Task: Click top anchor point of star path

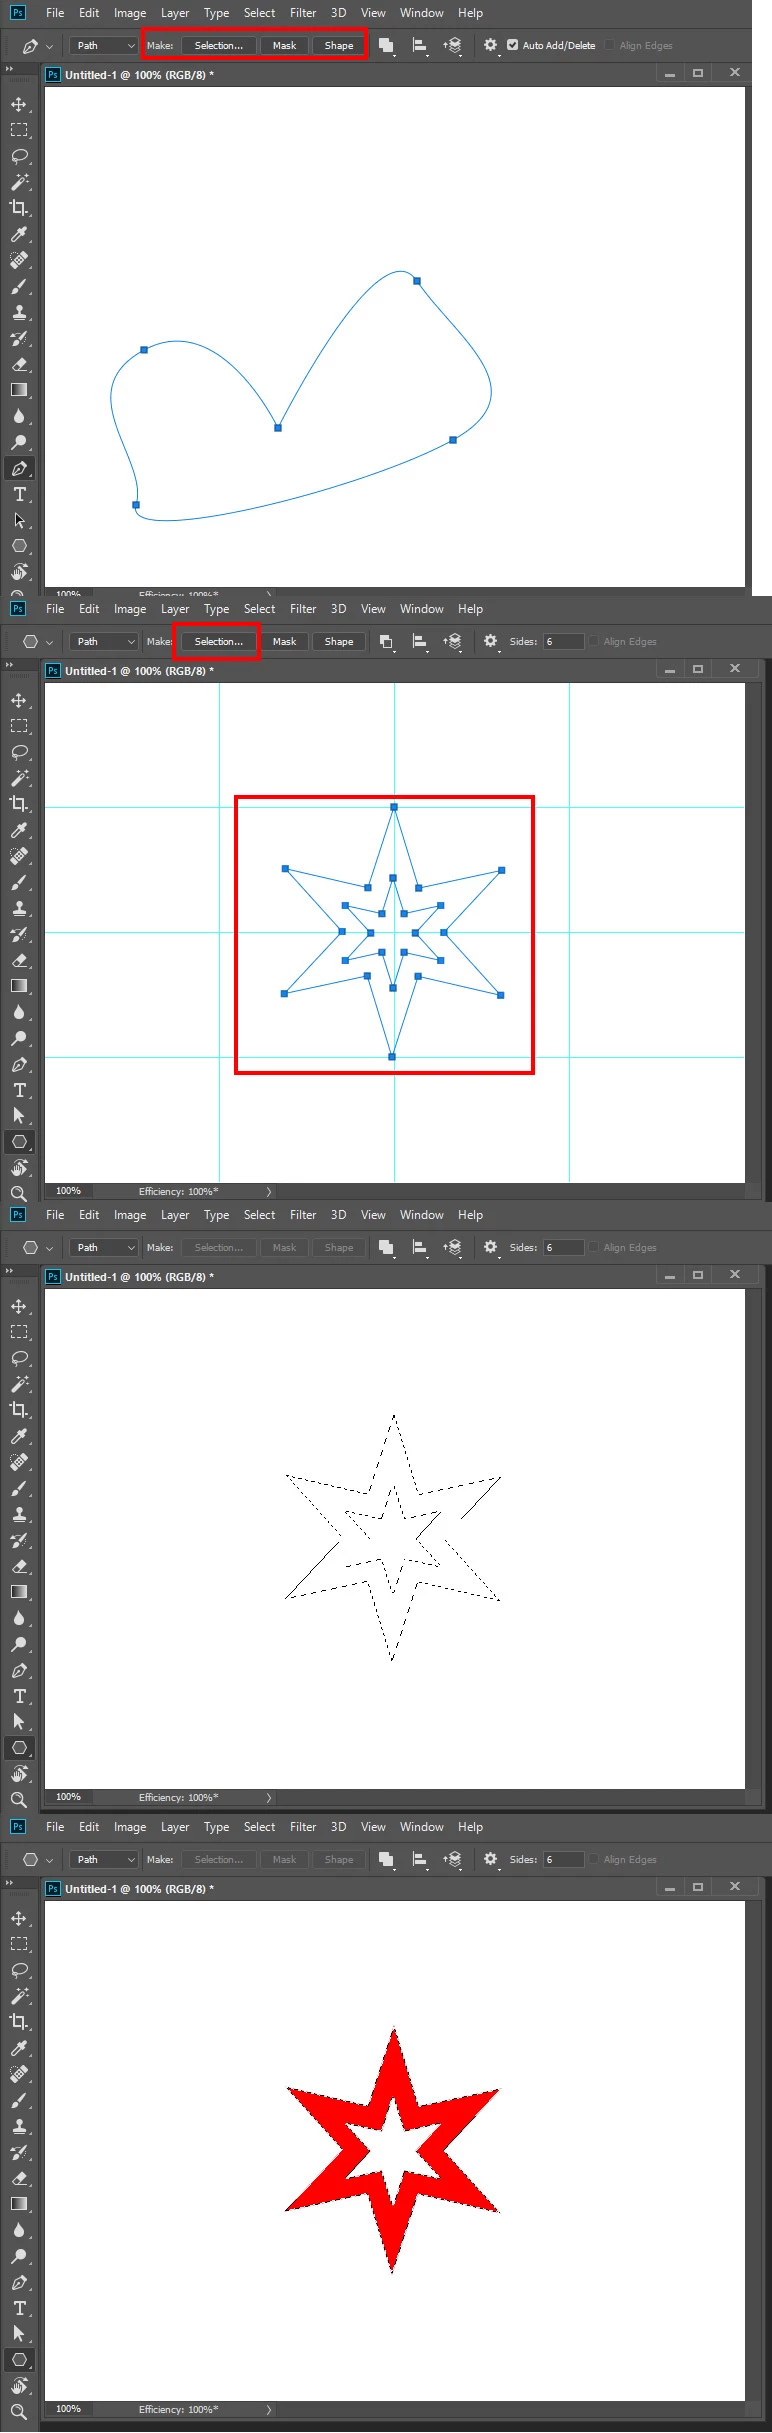Action: 394,807
